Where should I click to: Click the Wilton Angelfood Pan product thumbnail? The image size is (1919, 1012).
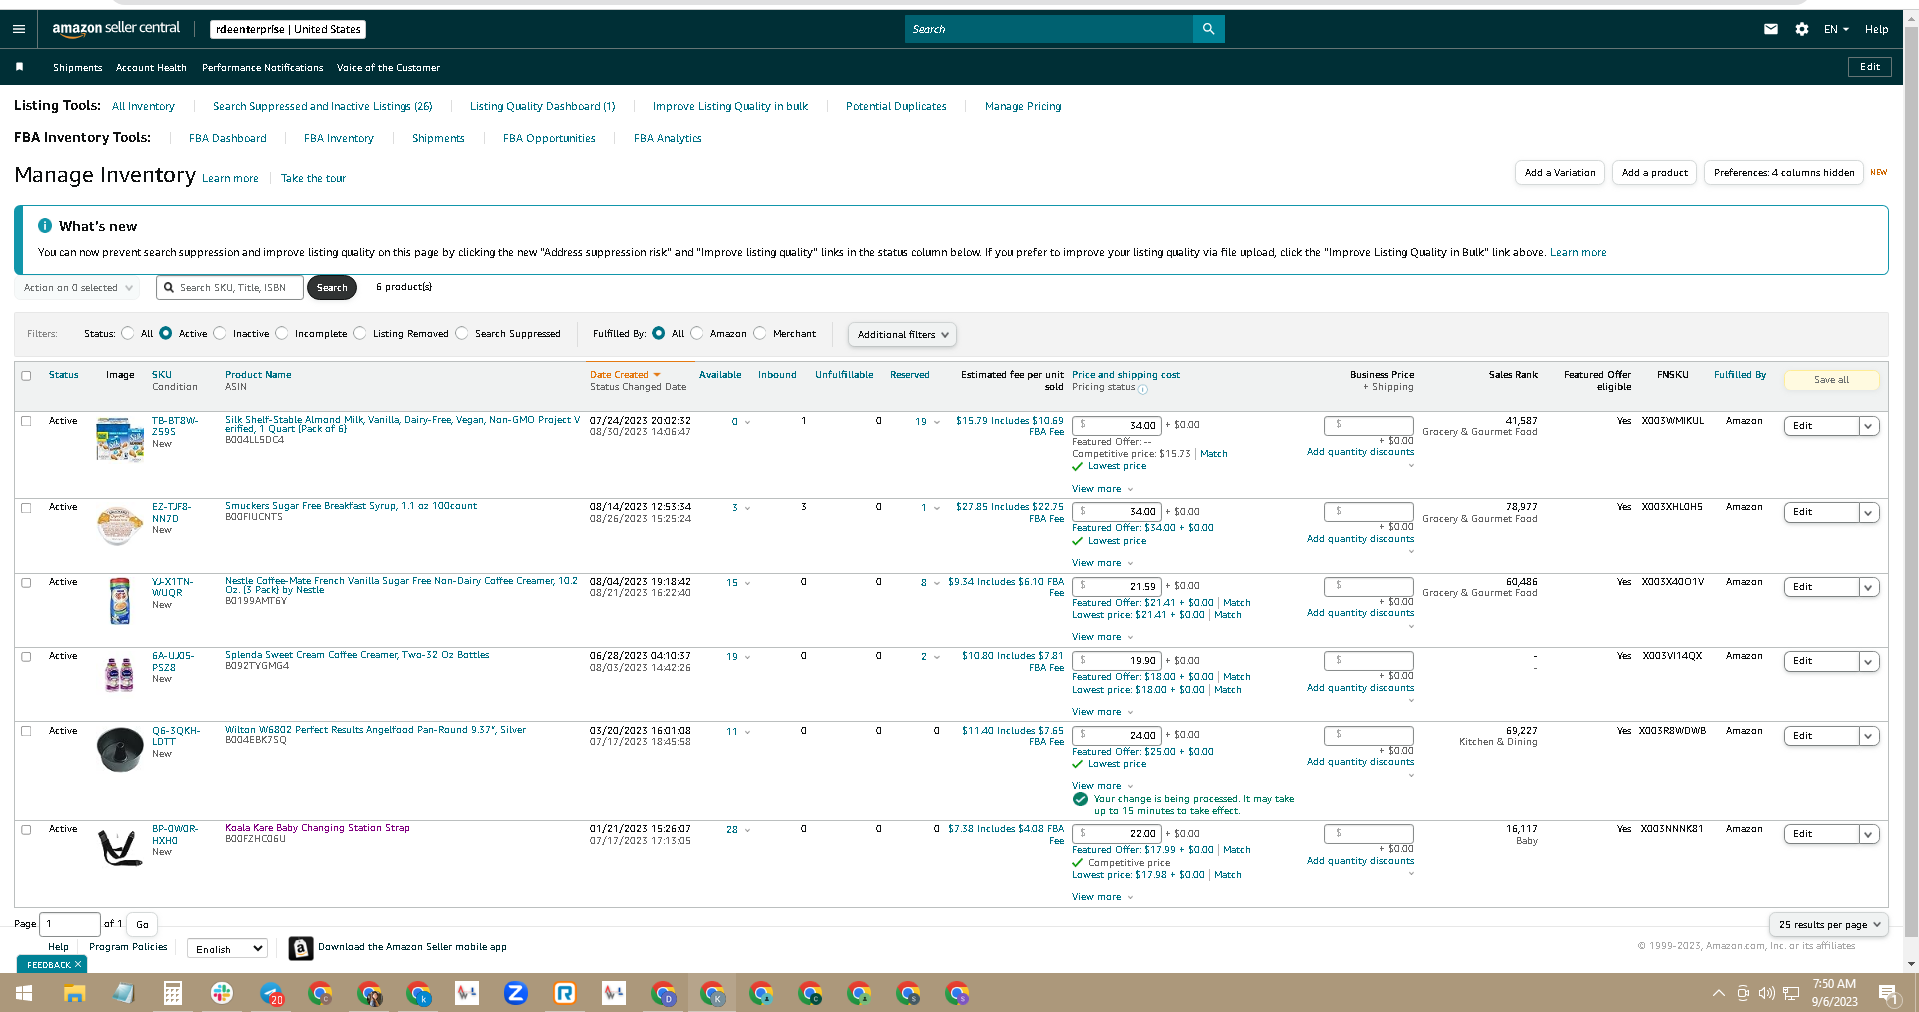(120, 749)
